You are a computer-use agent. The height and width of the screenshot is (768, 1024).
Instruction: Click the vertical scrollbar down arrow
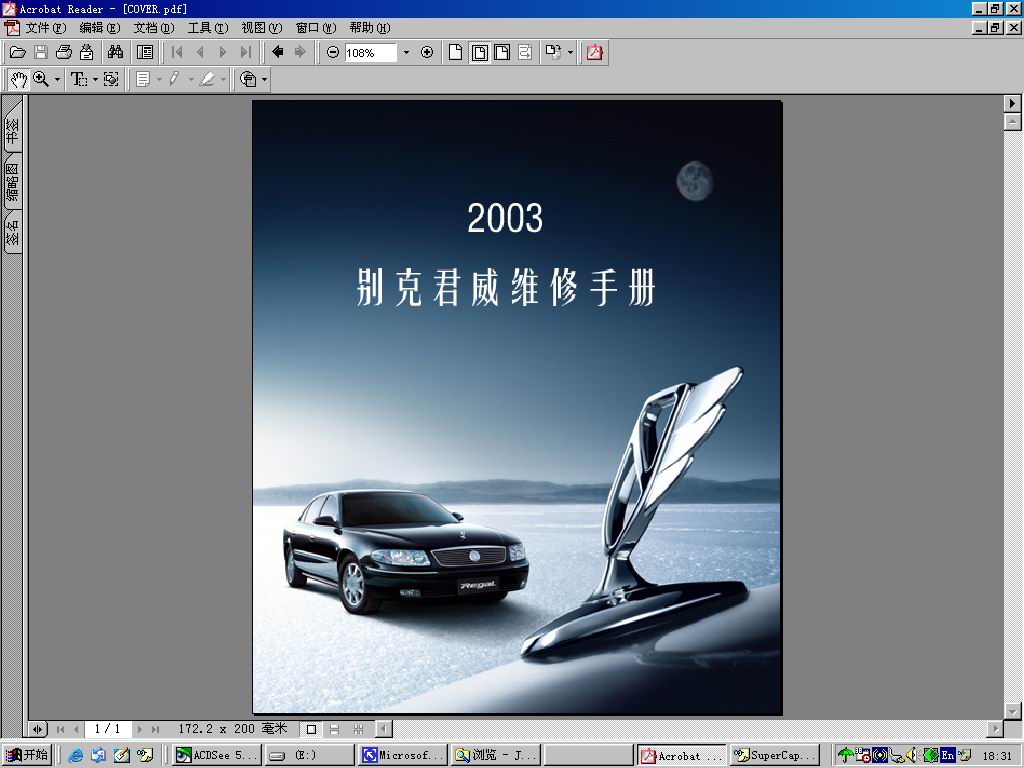click(x=1012, y=711)
